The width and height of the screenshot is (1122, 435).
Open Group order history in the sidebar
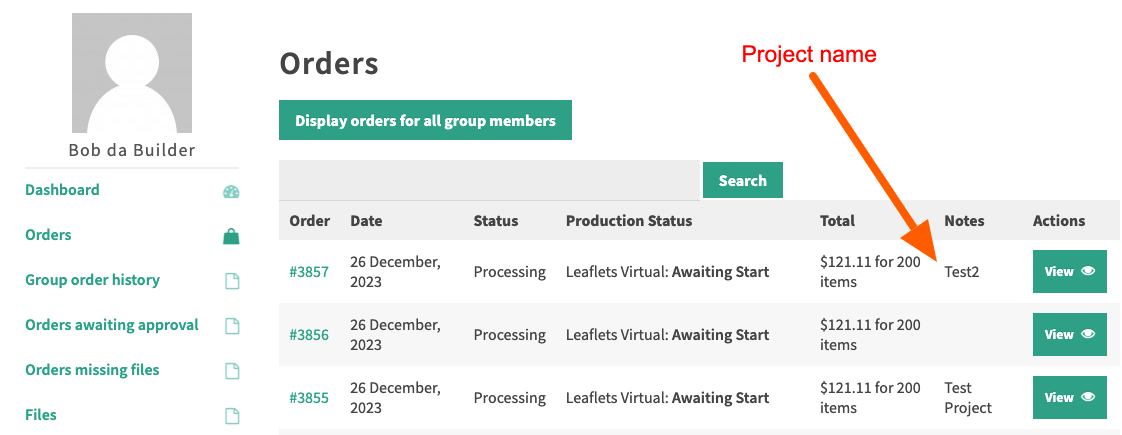[x=92, y=280]
